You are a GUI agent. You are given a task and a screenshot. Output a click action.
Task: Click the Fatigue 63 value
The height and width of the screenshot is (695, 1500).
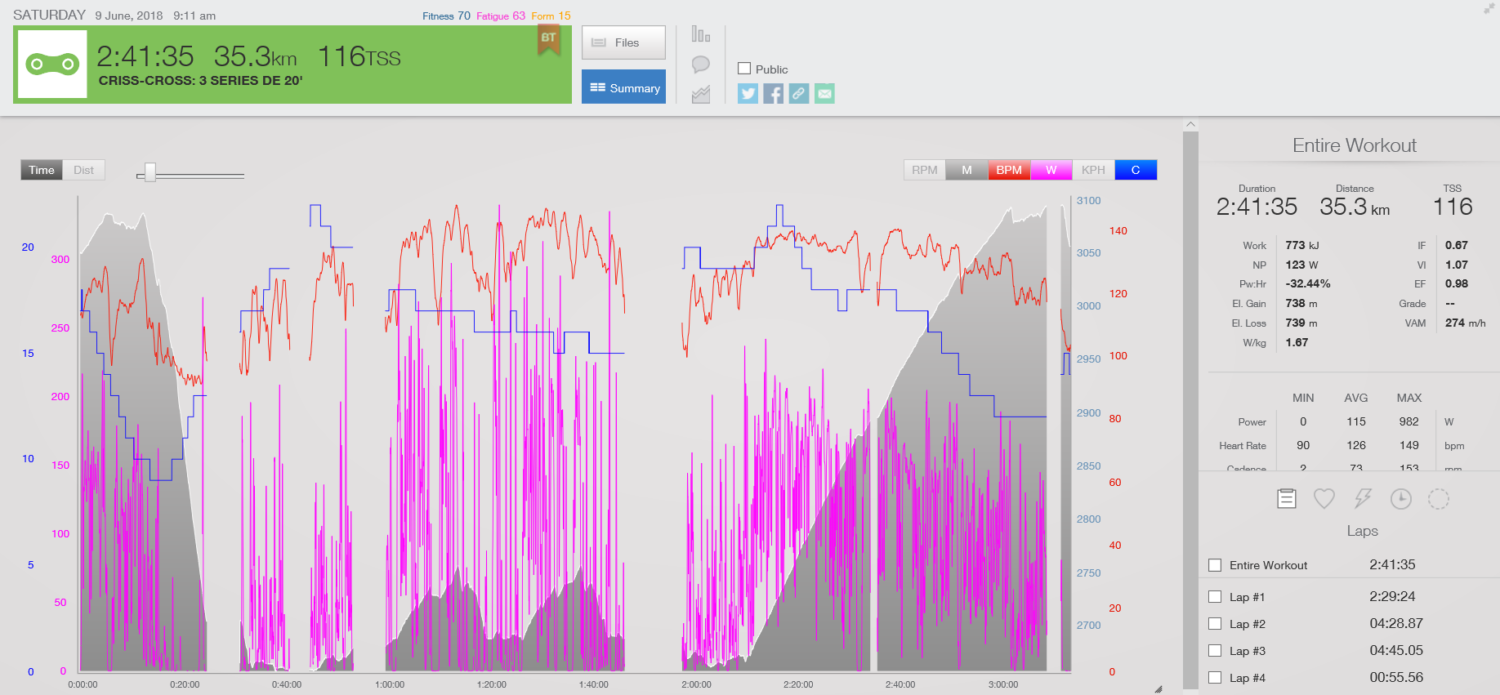(x=501, y=16)
